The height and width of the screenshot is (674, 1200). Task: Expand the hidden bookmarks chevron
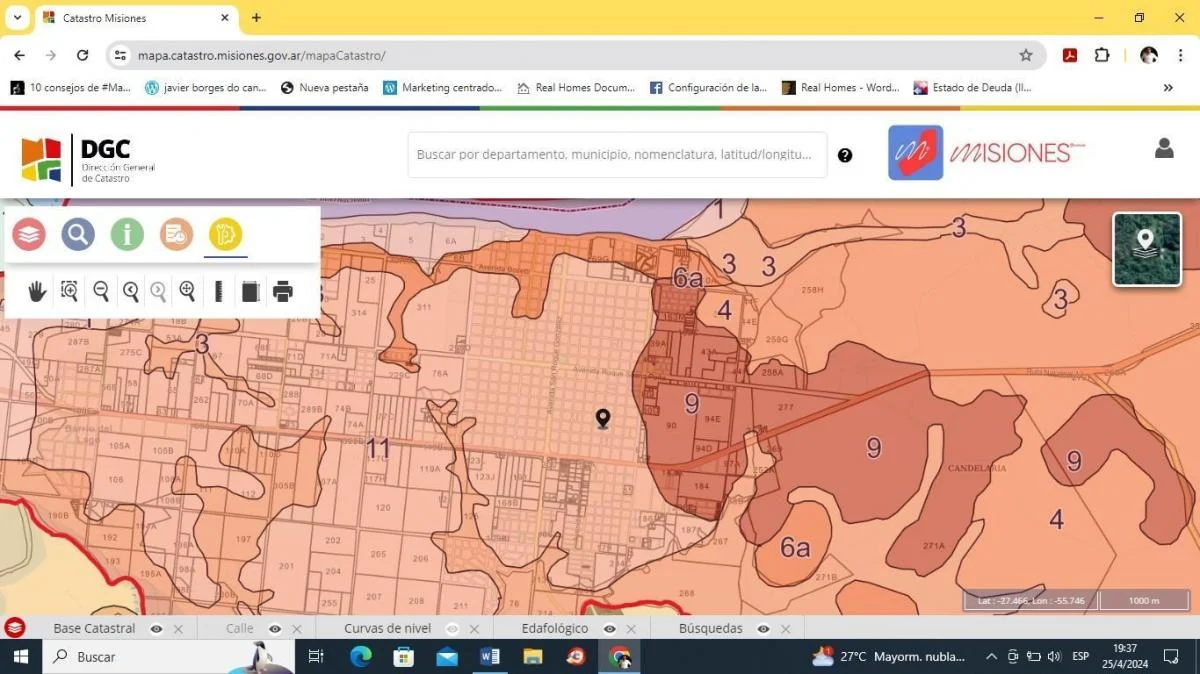[x=1168, y=88]
